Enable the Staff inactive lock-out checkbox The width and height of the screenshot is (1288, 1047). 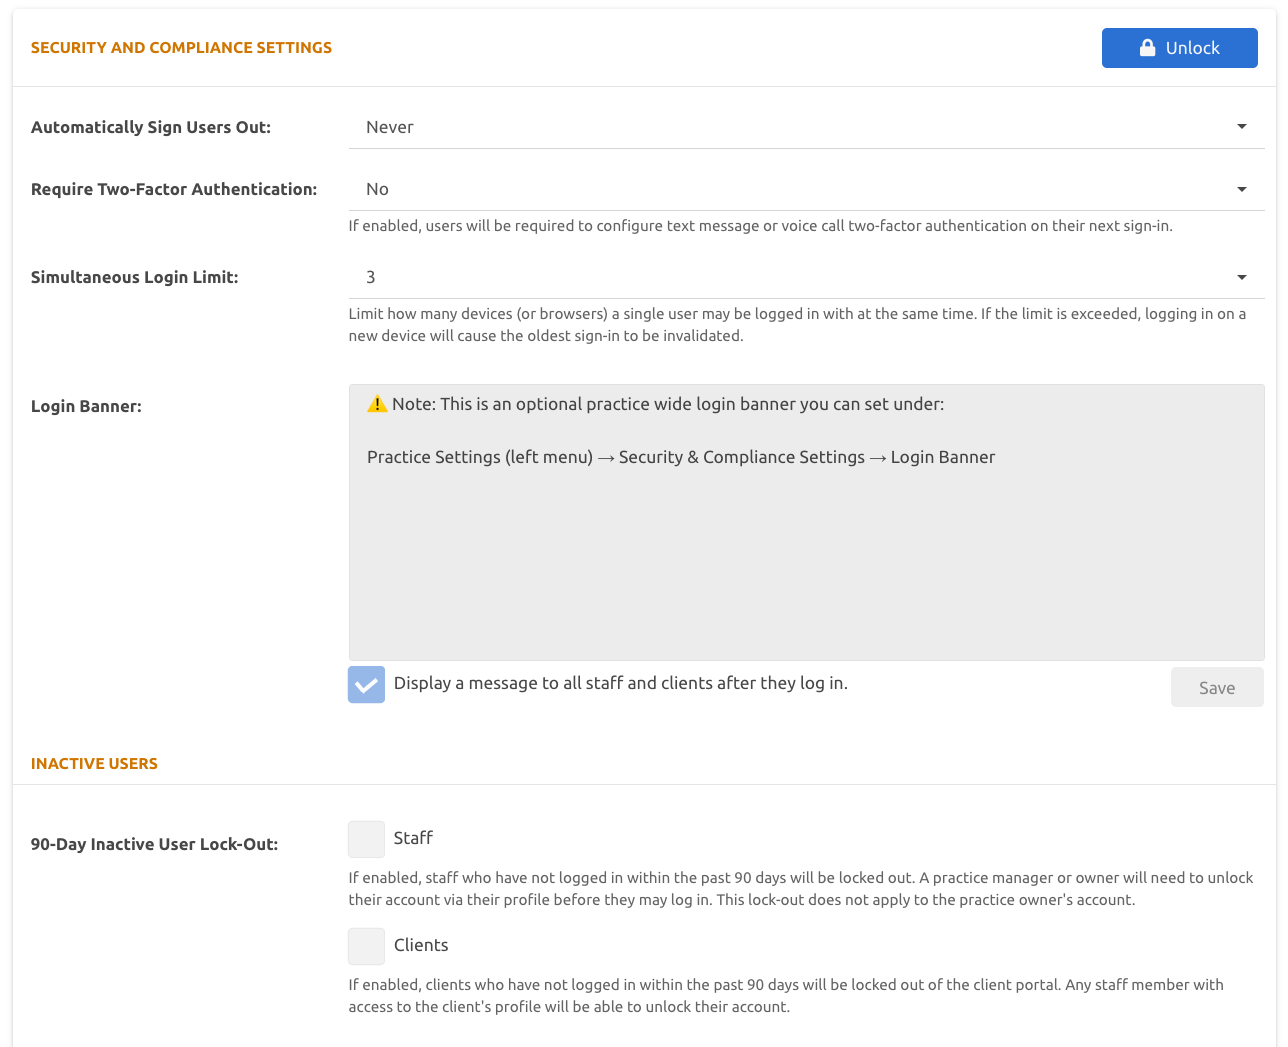[366, 839]
